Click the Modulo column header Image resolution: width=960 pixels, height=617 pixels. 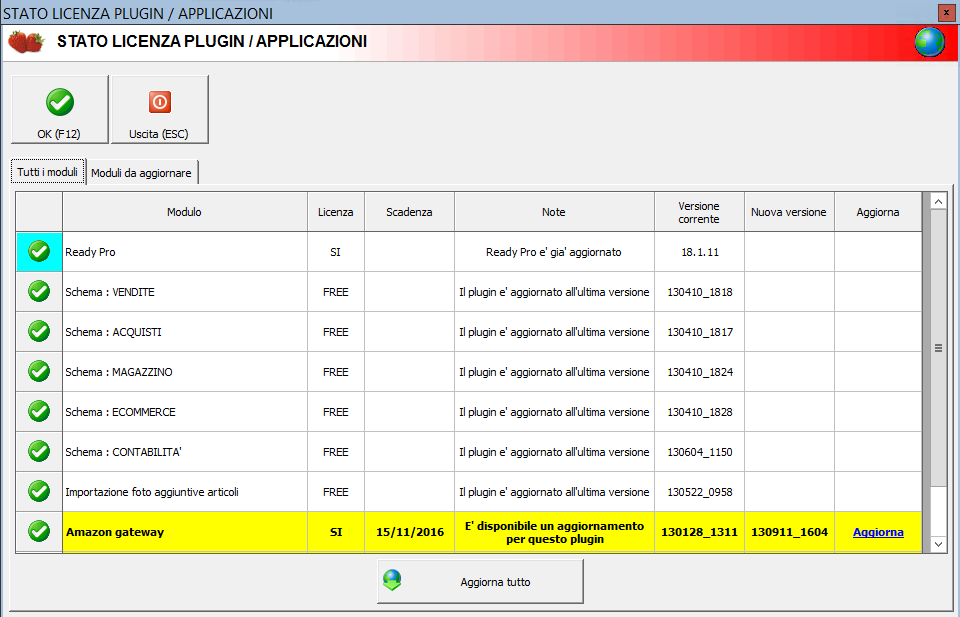click(184, 212)
